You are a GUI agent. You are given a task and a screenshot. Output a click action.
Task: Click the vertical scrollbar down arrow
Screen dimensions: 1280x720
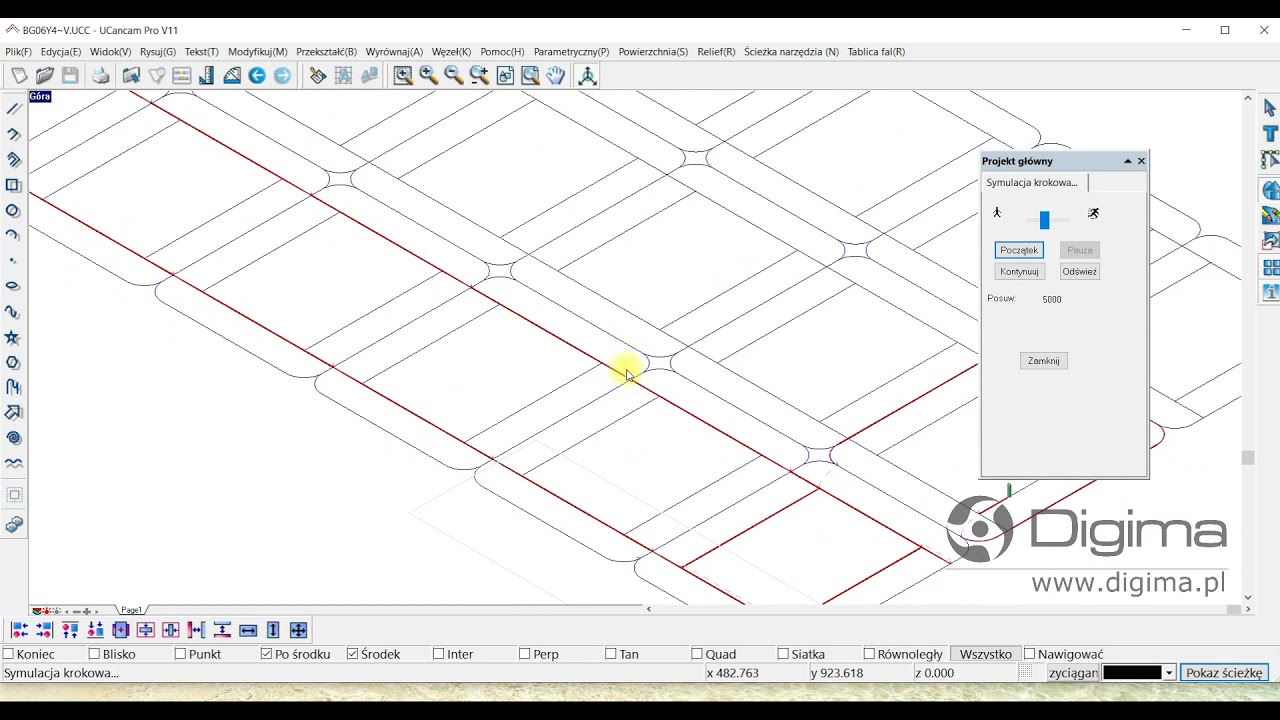tap(1248, 598)
